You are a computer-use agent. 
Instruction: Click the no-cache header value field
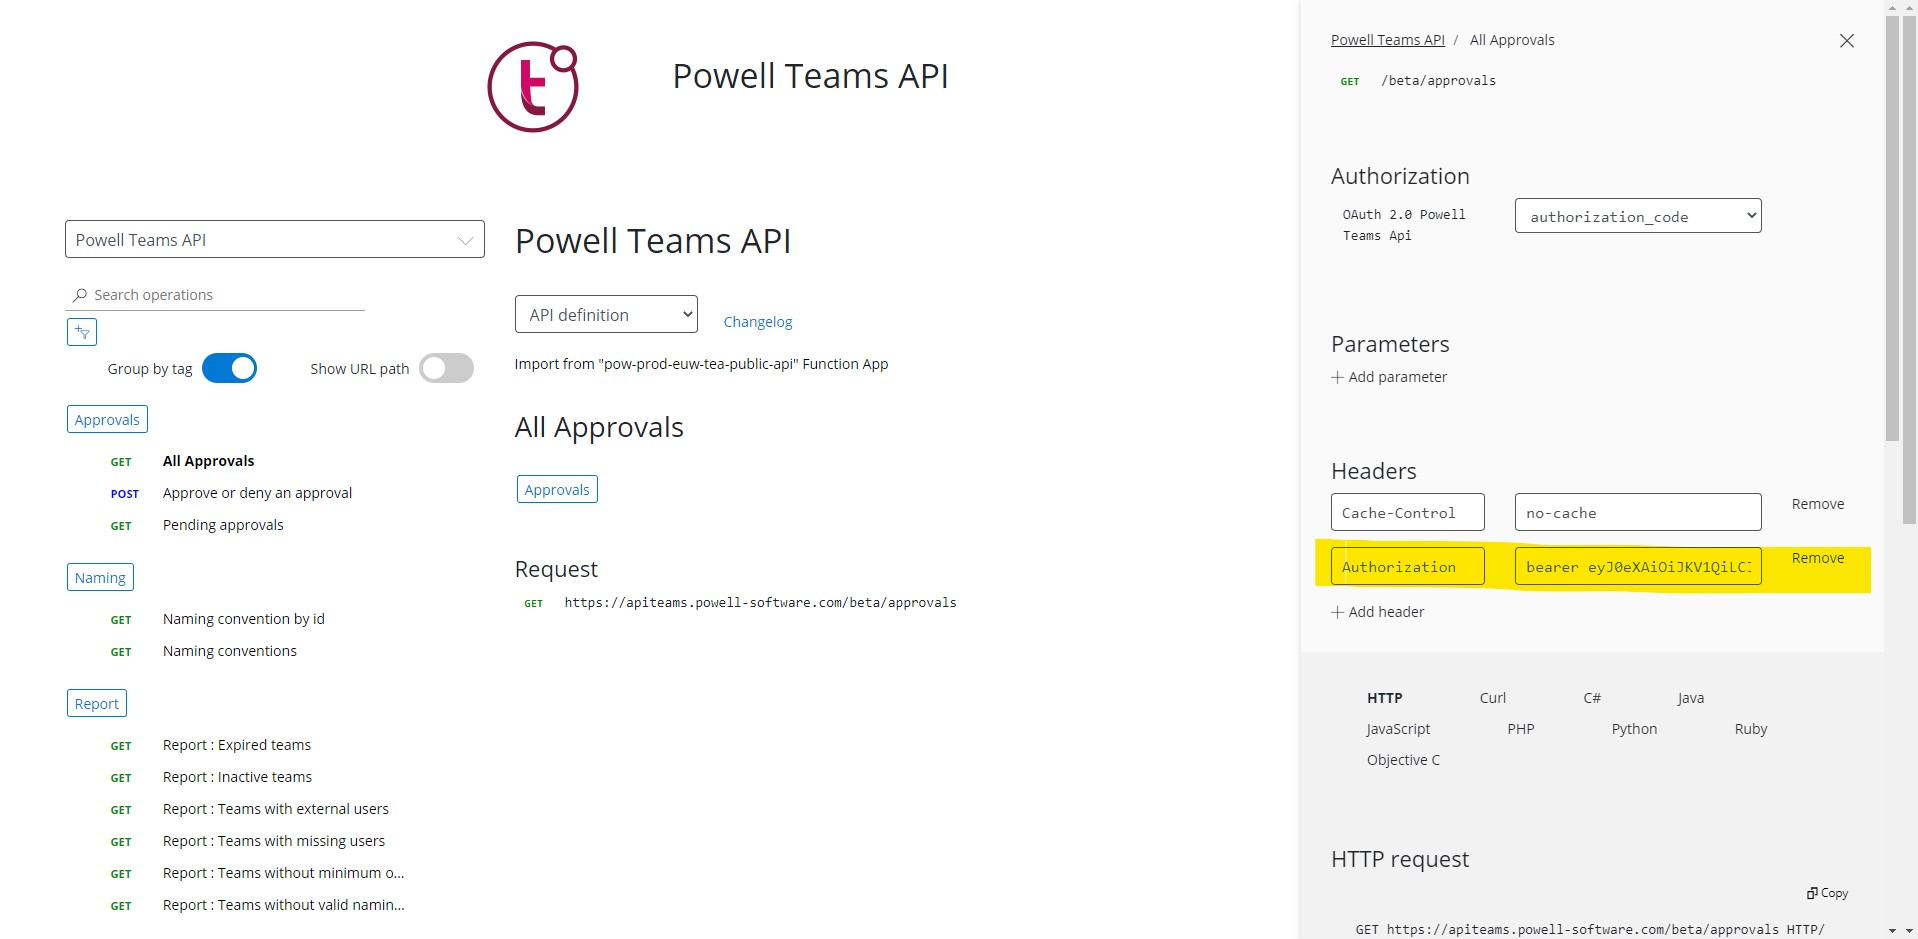coord(1638,512)
